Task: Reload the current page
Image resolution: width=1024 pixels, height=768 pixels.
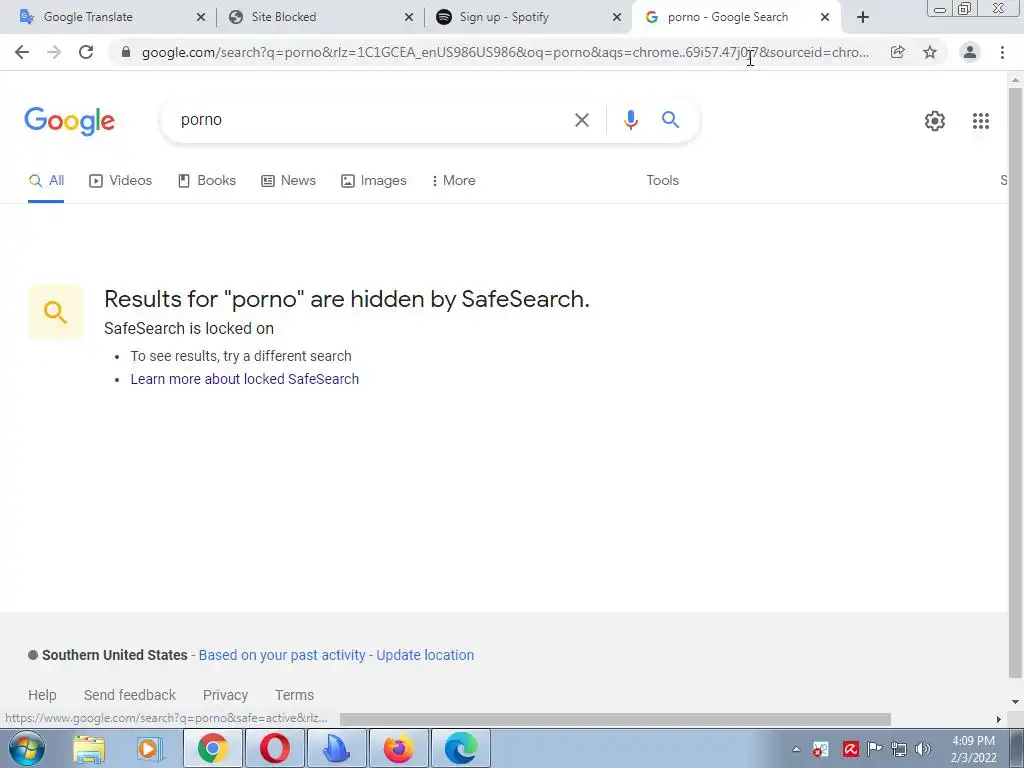Action: click(86, 52)
